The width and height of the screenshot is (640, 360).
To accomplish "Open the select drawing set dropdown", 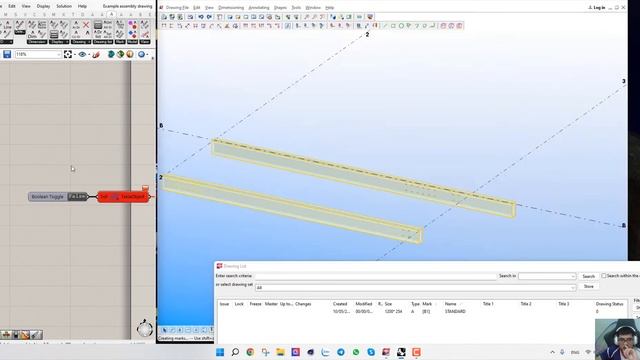I will (416, 288).
